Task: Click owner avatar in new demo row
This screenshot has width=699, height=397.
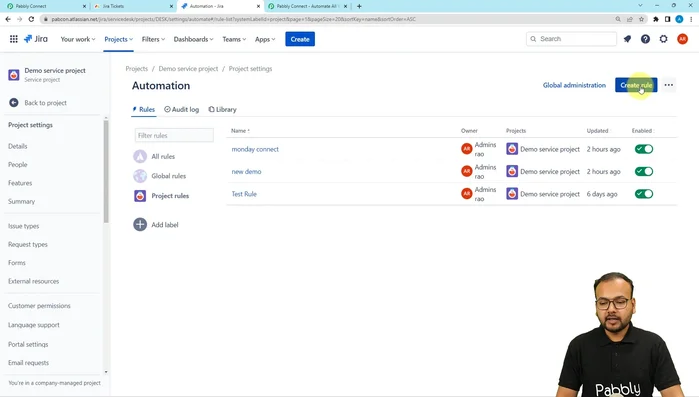Action: coord(466,171)
